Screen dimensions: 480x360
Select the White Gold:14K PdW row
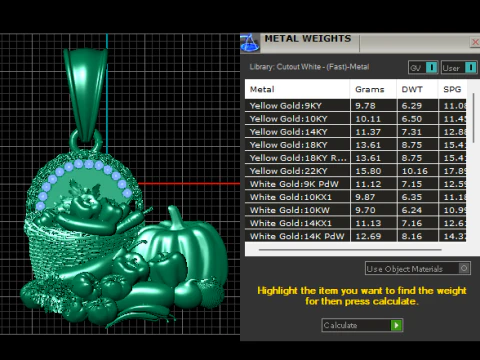click(x=356, y=236)
